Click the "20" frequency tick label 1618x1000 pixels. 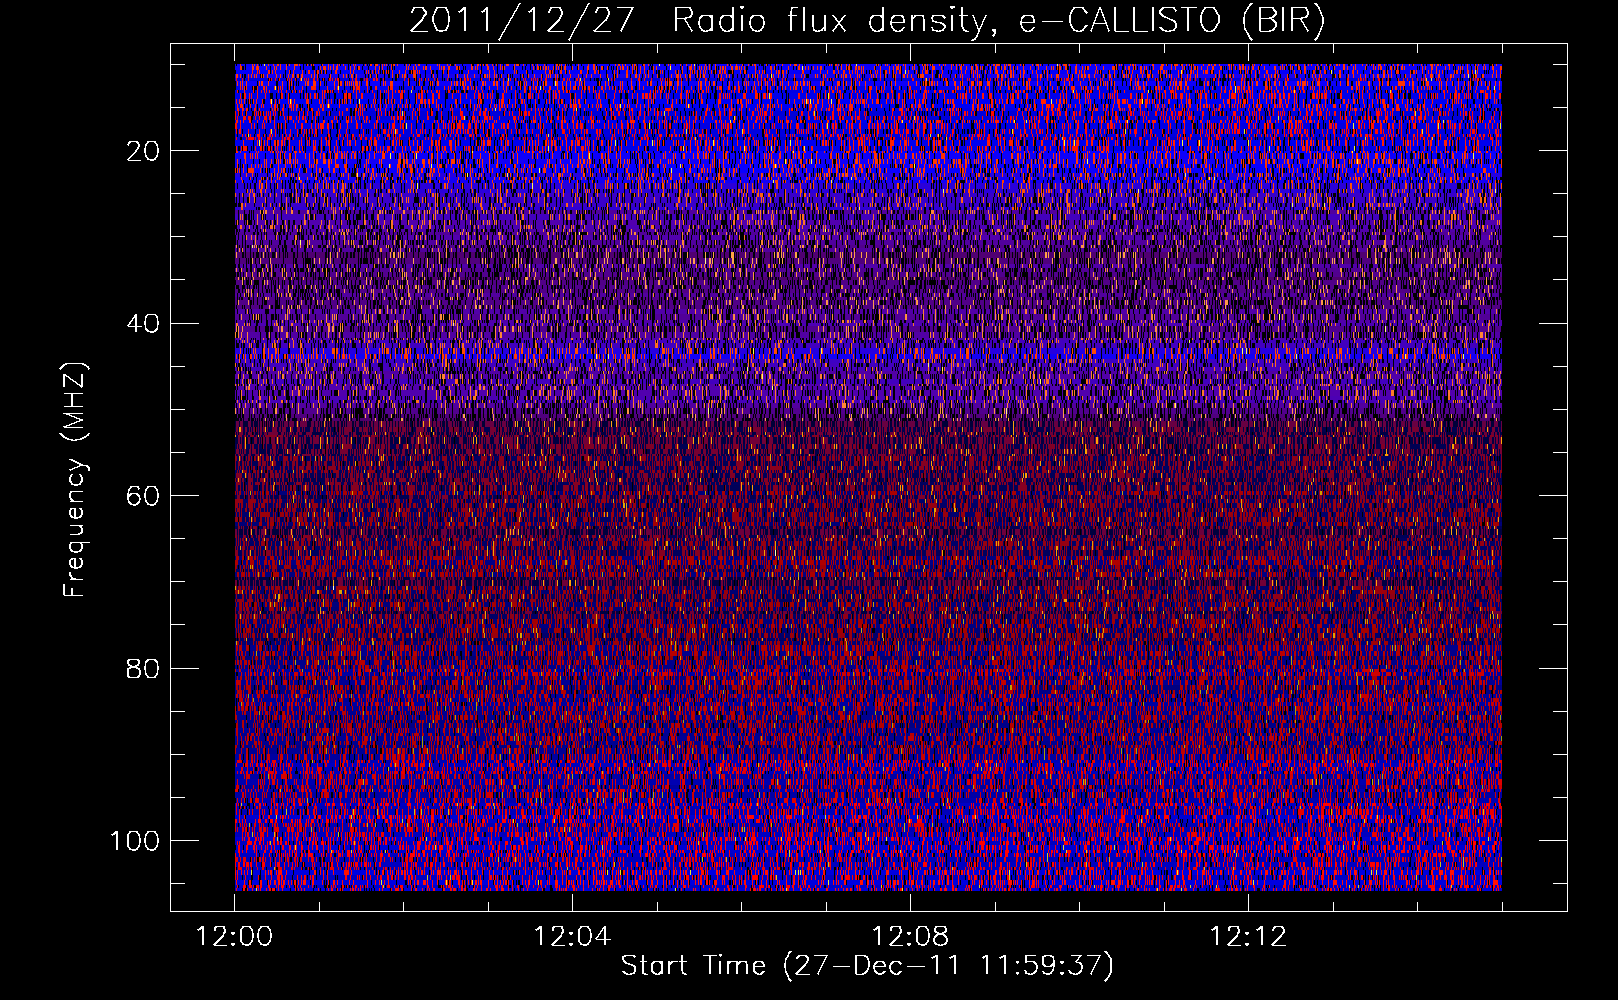click(x=144, y=151)
